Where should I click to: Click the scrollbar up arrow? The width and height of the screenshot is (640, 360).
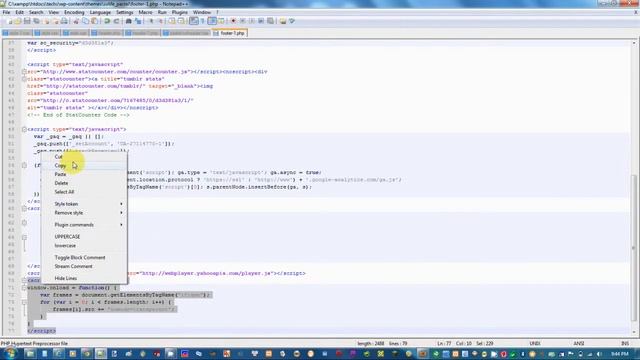pyautogui.click(x=634, y=43)
